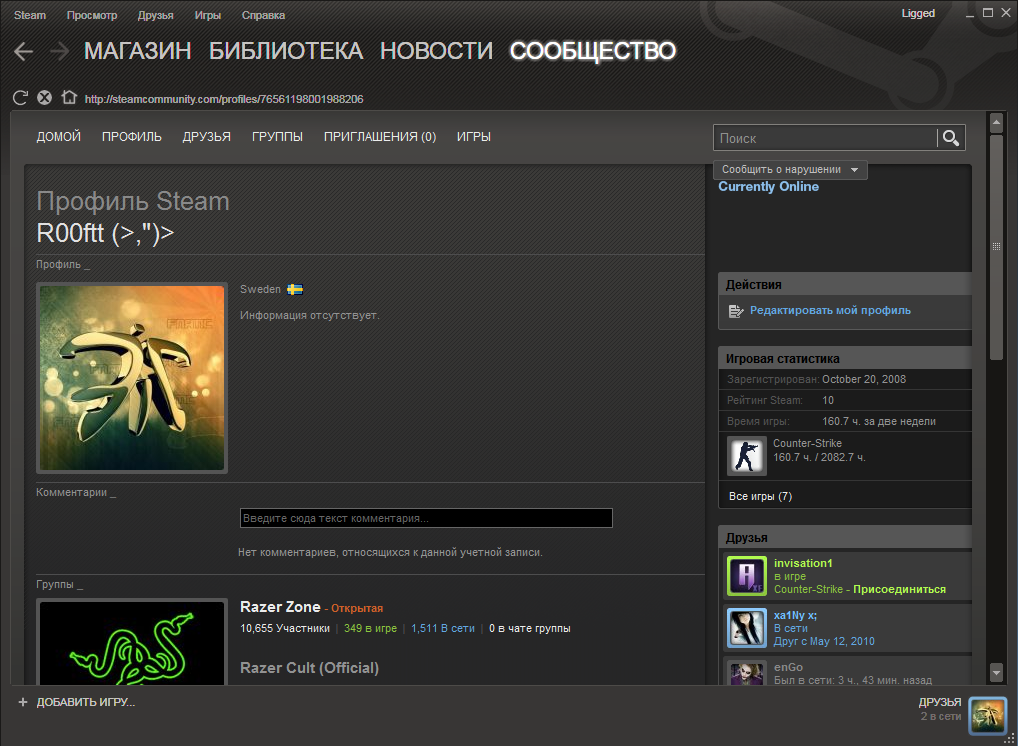The width and height of the screenshot is (1018, 746).
Task: Click ДОБАВИТЬ ИГРУ... button
Action: coord(86,702)
